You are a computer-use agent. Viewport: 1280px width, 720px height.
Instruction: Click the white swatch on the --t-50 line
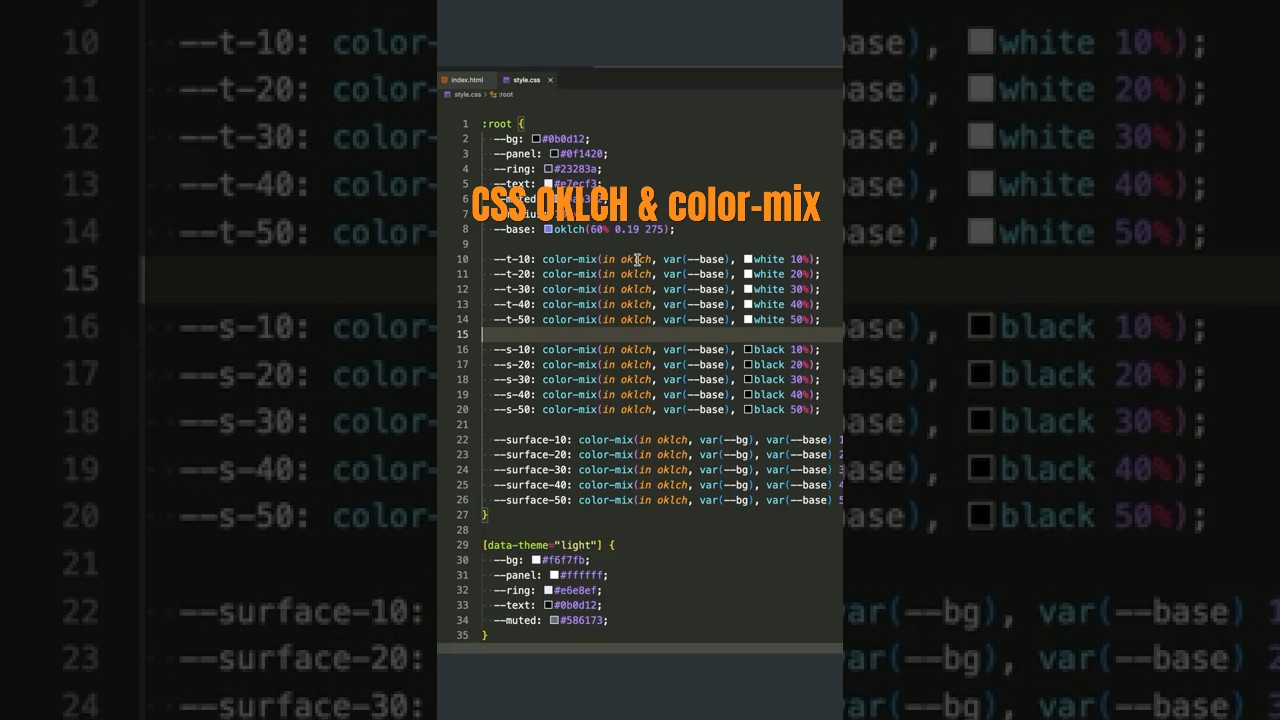tap(748, 319)
